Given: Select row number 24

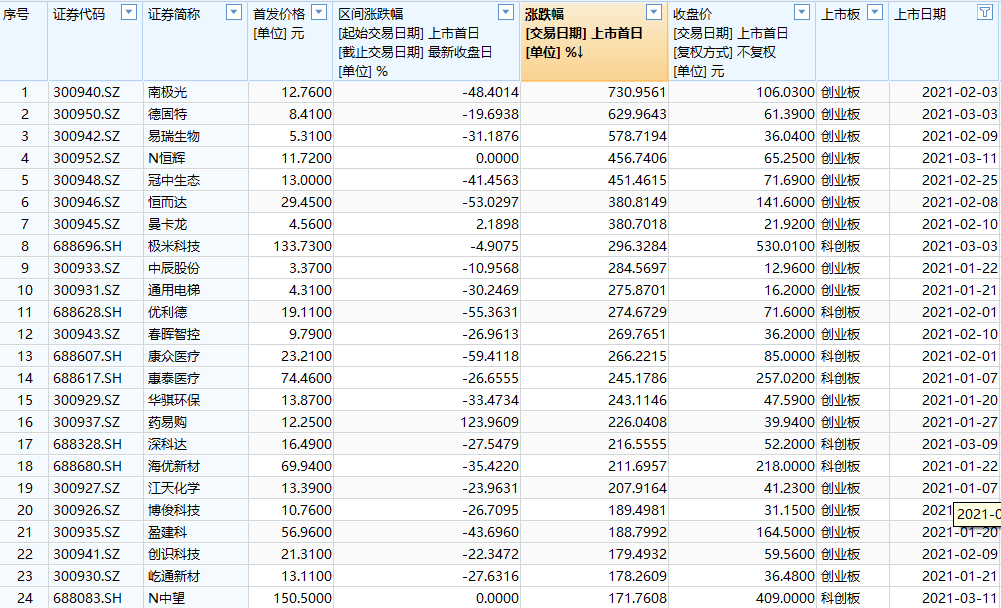Looking at the screenshot, I should coord(25,598).
